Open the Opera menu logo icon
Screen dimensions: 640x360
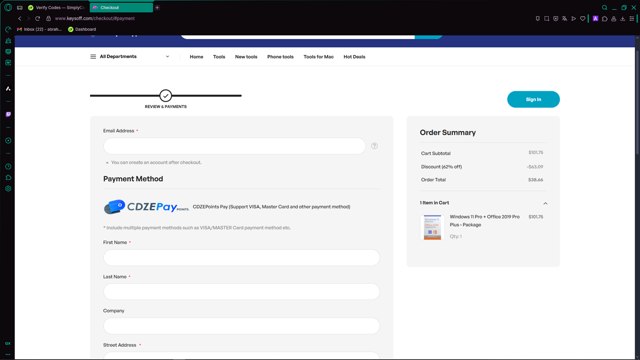point(8,7)
